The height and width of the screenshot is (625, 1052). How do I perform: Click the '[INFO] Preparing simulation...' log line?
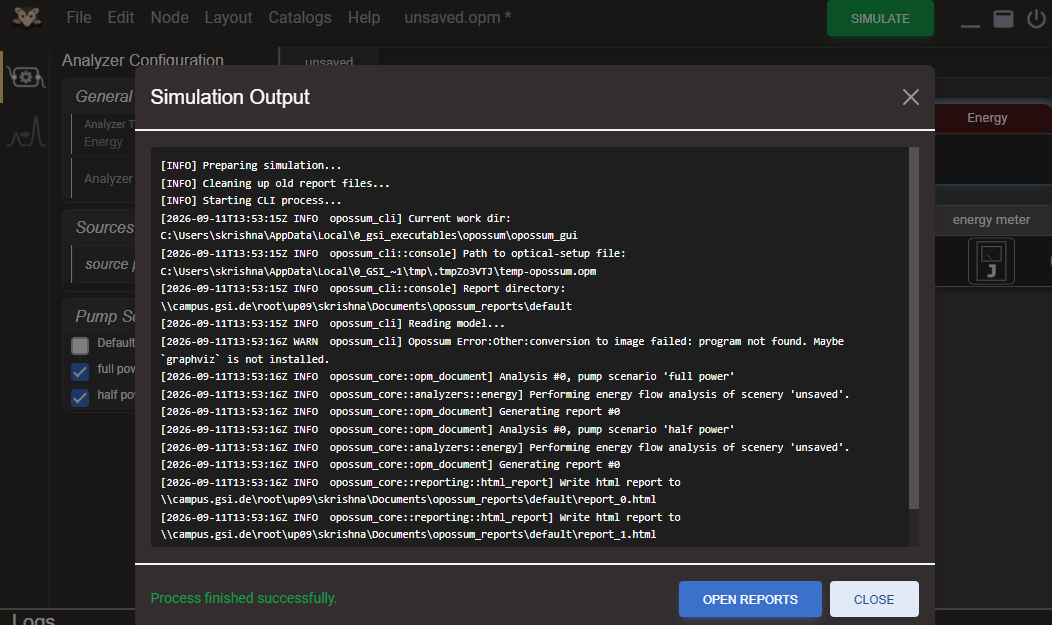(251, 166)
